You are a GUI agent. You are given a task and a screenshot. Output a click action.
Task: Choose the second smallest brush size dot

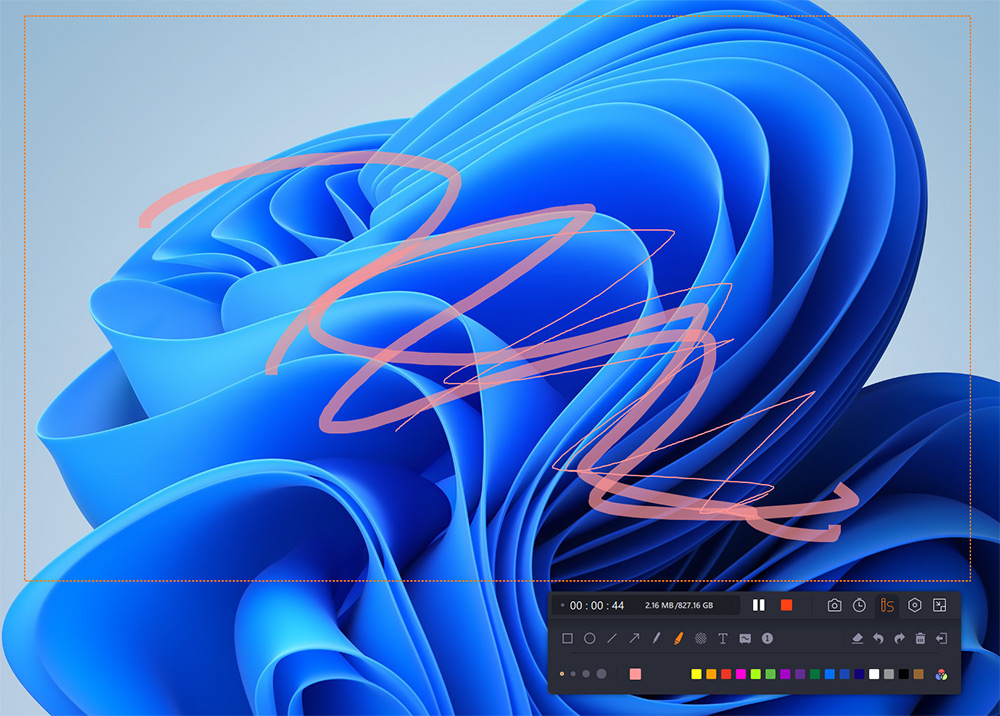tap(573, 674)
